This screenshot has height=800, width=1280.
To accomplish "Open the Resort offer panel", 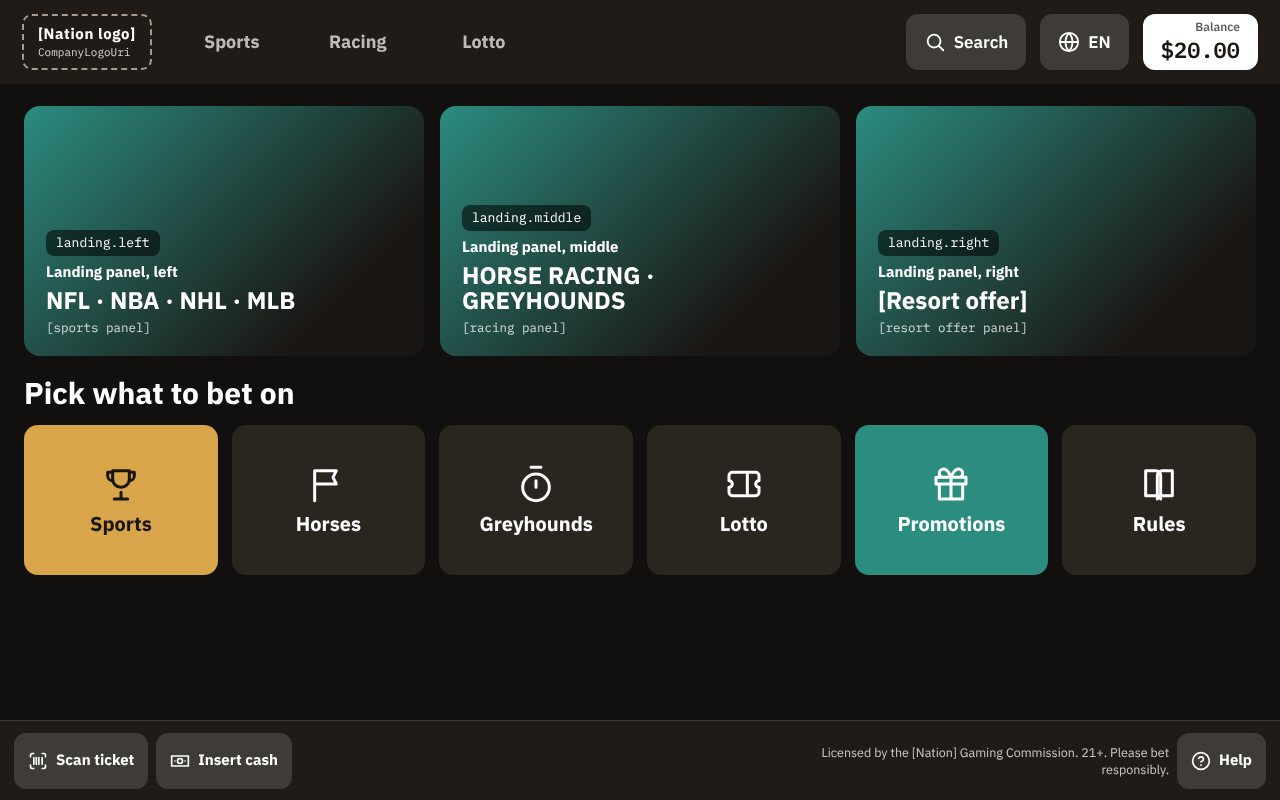I will [1056, 231].
